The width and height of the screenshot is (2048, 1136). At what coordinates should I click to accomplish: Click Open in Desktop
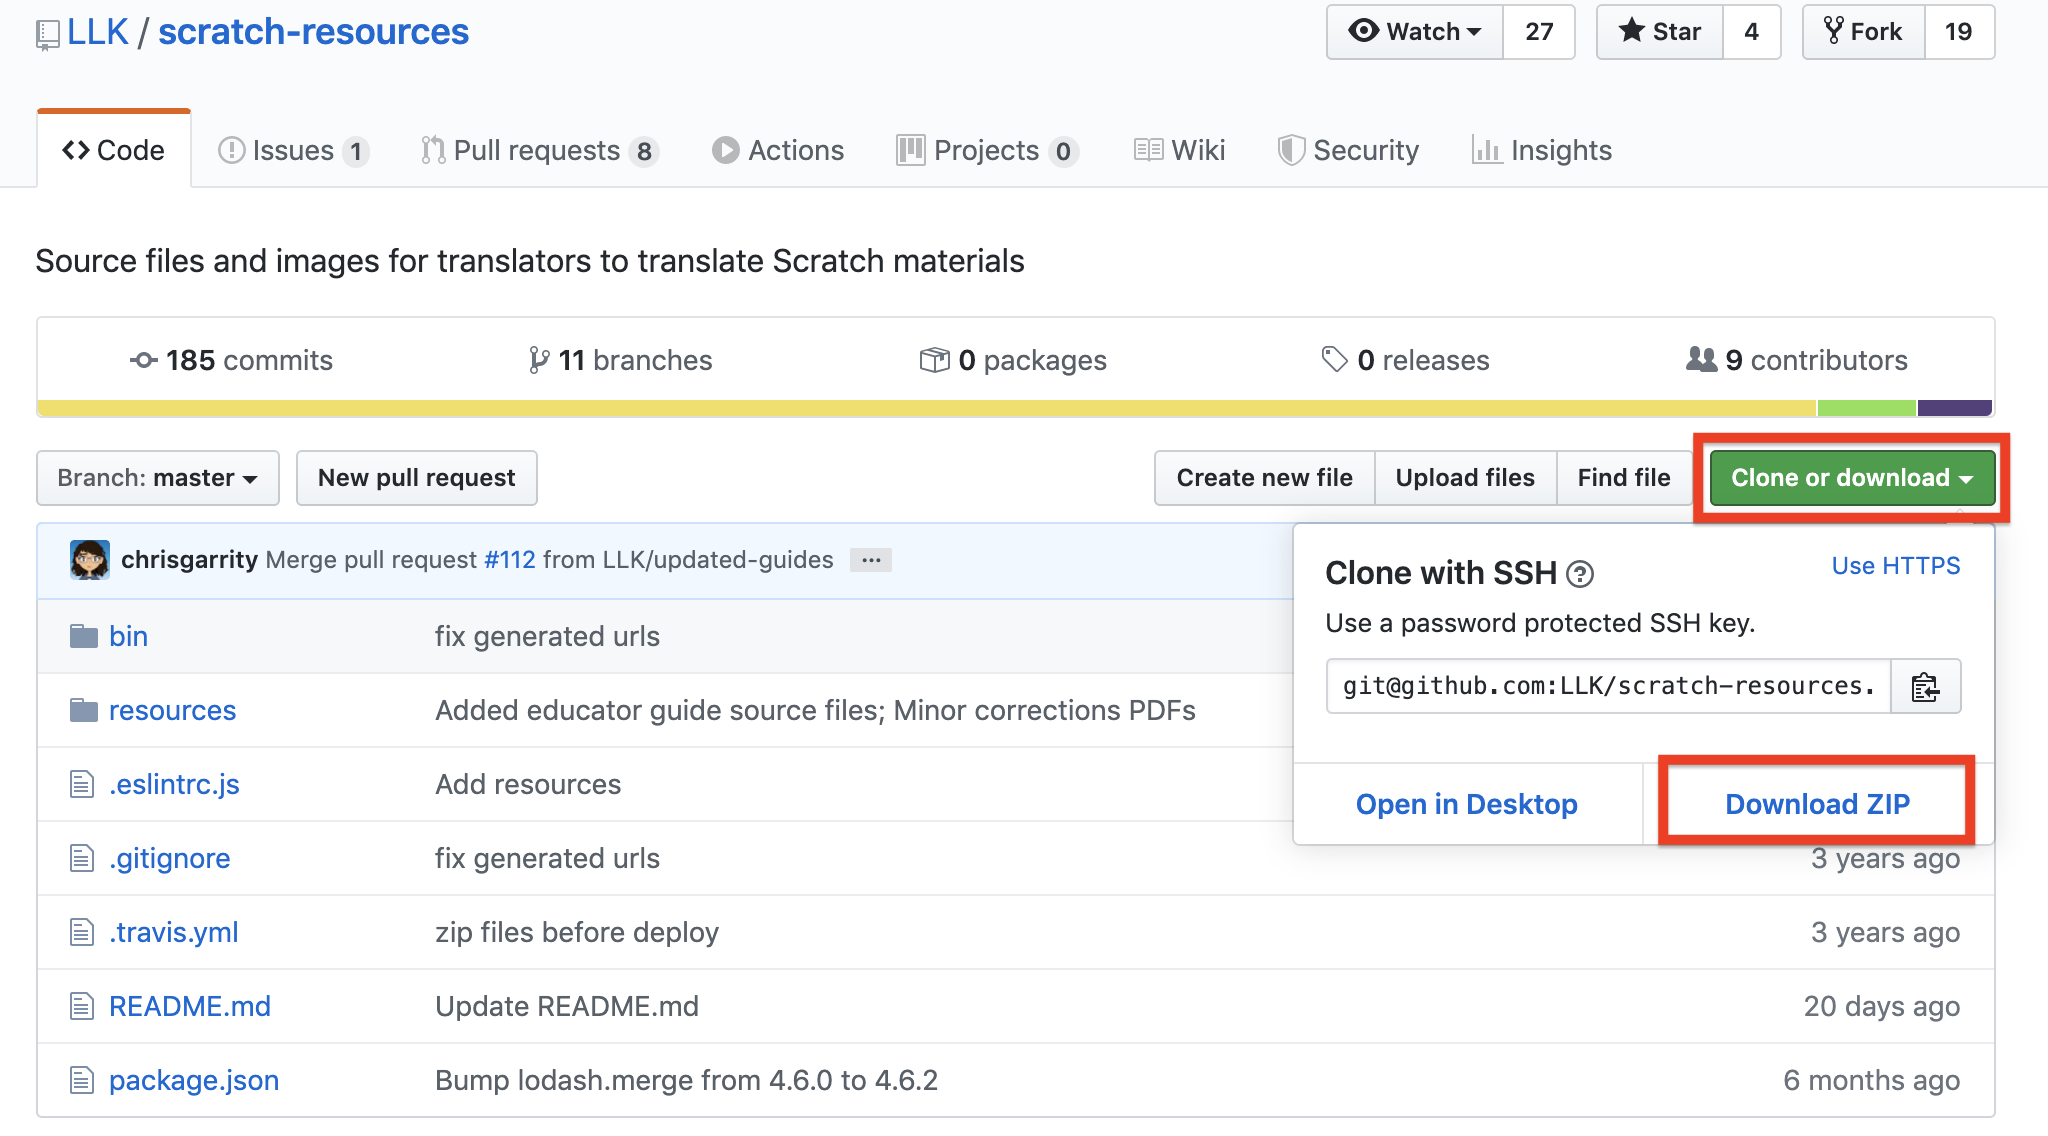1467,804
